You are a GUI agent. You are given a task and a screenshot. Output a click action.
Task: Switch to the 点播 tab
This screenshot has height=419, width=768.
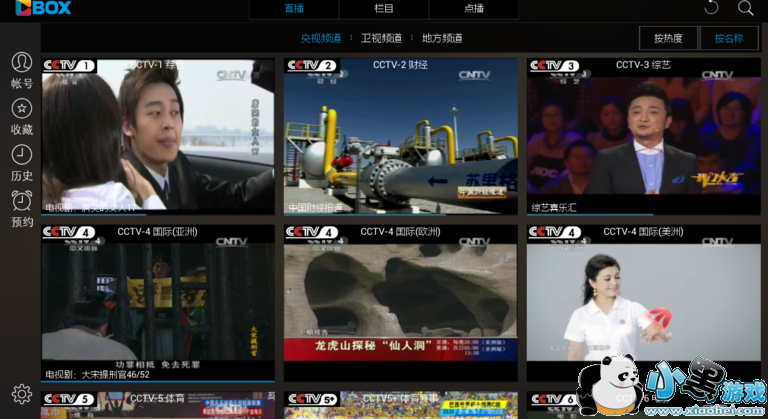[474, 9]
